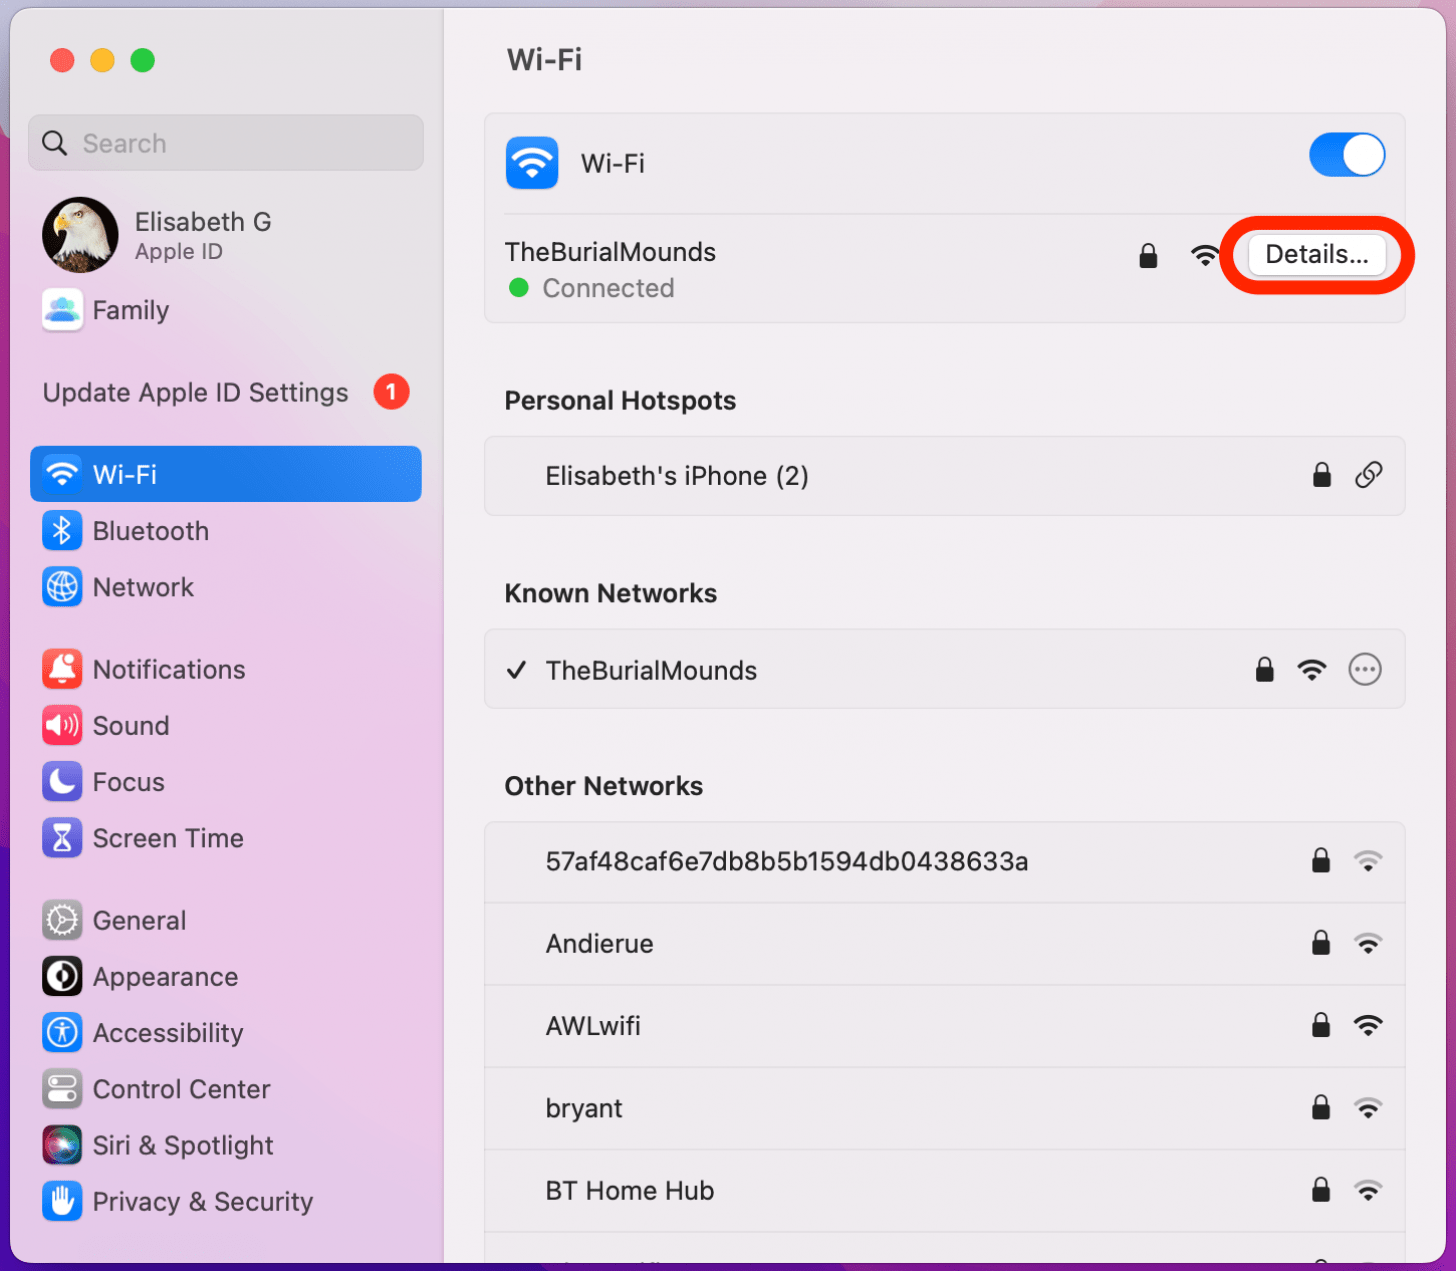Open Details for TheBurialMounds network
1456x1271 pixels.
[1316, 255]
